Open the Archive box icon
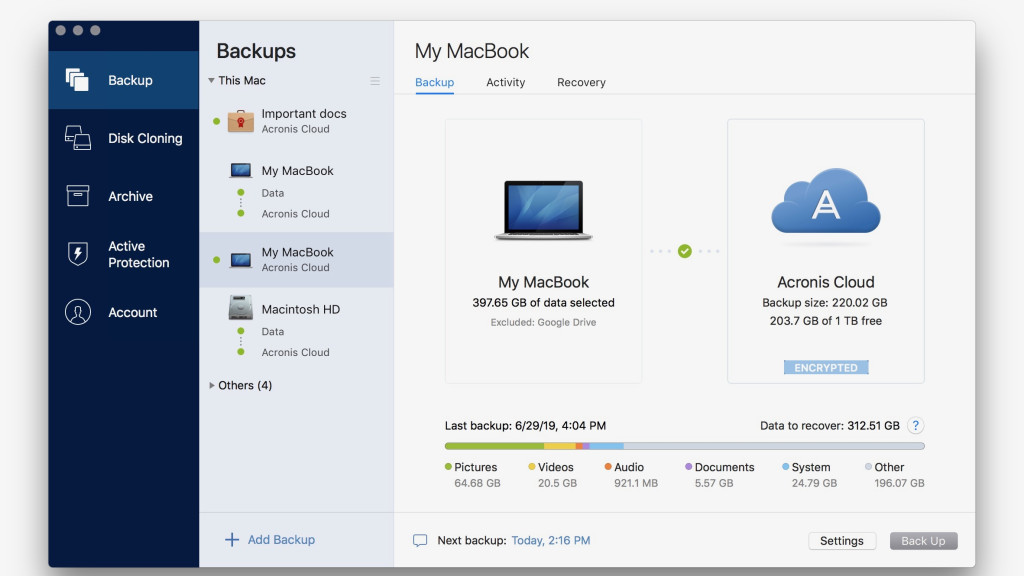 tap(77, 196)
